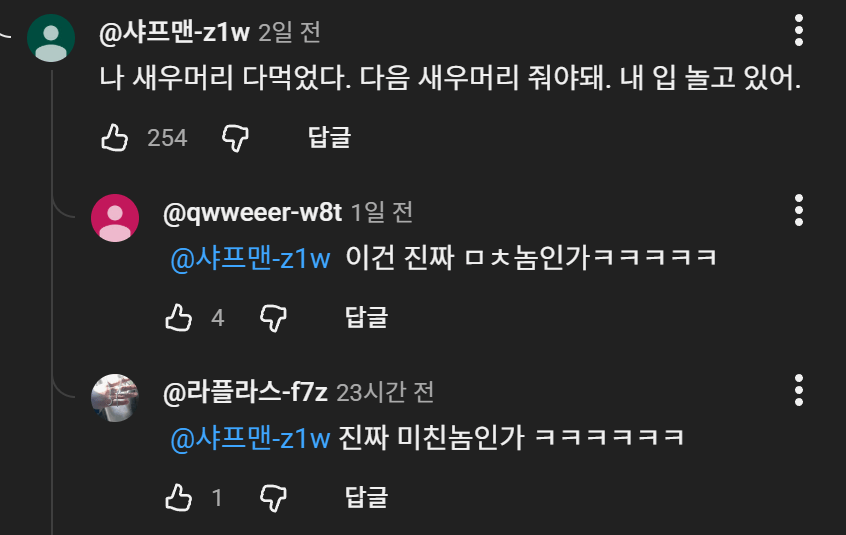The height and width of the screenshot is (535, 846).
Task: Dislike the reply by @라플라스-f7z
Action: 273,497
